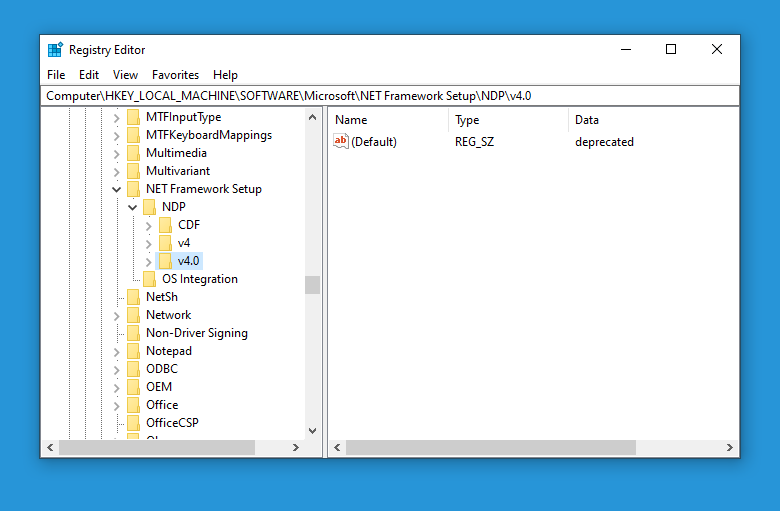The image size is (780, 511).
Task: Open the Favorites menu
Action: (x=175, y=75)
